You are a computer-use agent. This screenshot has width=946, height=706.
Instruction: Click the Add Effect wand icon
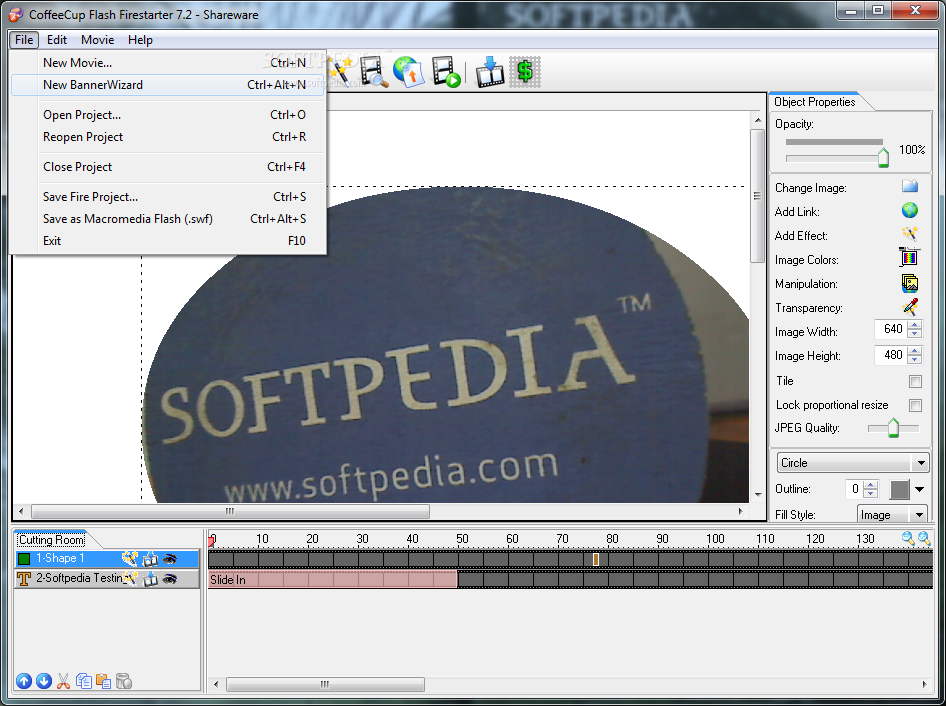910,234
